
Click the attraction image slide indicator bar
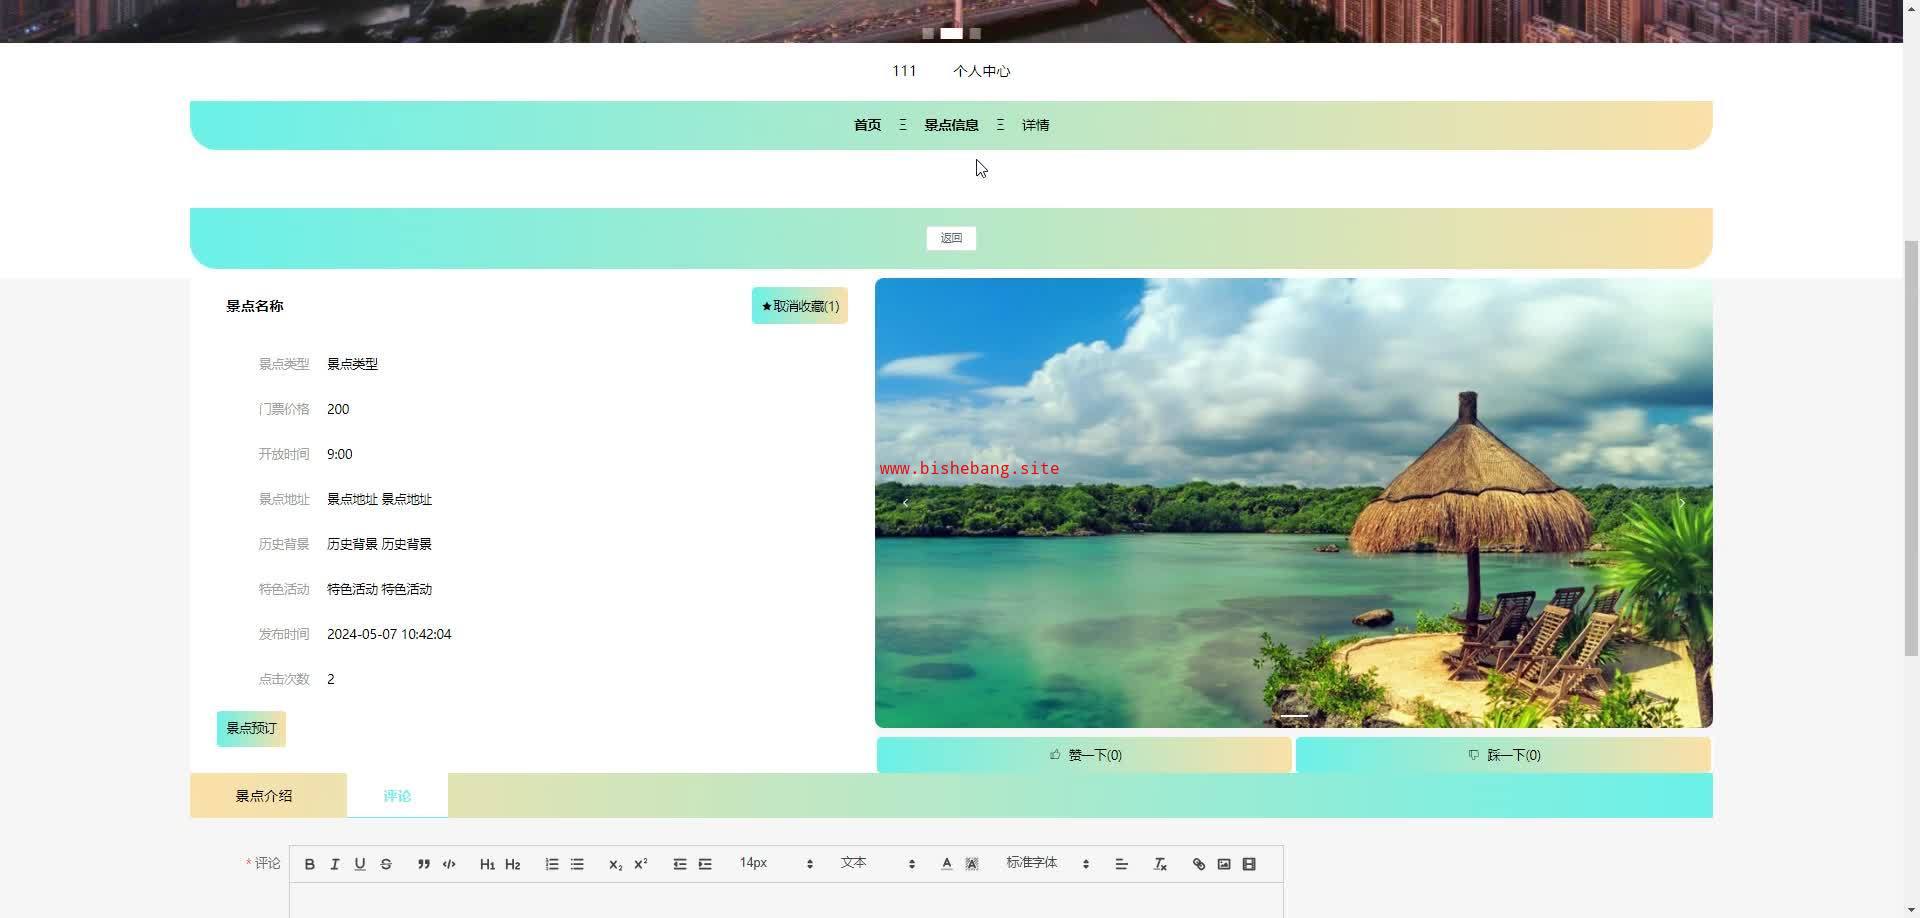(x=1294, y=716)
